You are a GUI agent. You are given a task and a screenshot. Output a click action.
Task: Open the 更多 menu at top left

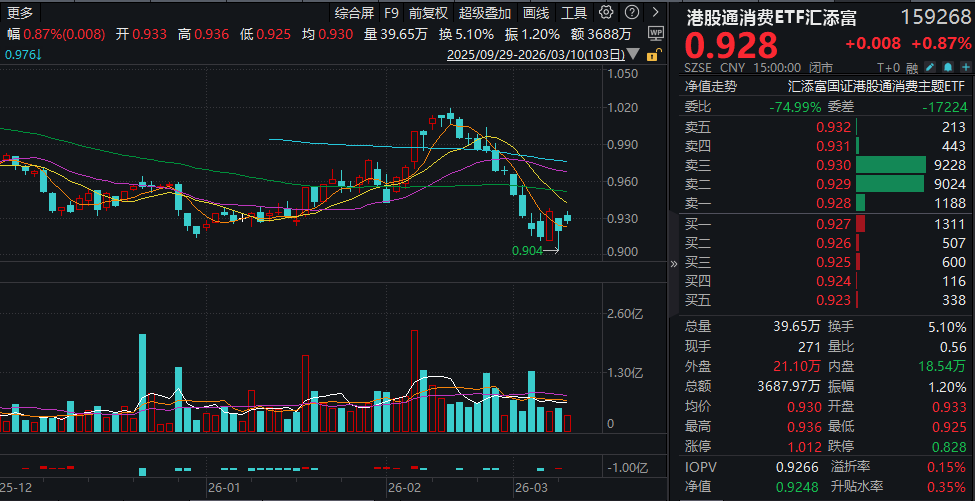coord(21,13)
